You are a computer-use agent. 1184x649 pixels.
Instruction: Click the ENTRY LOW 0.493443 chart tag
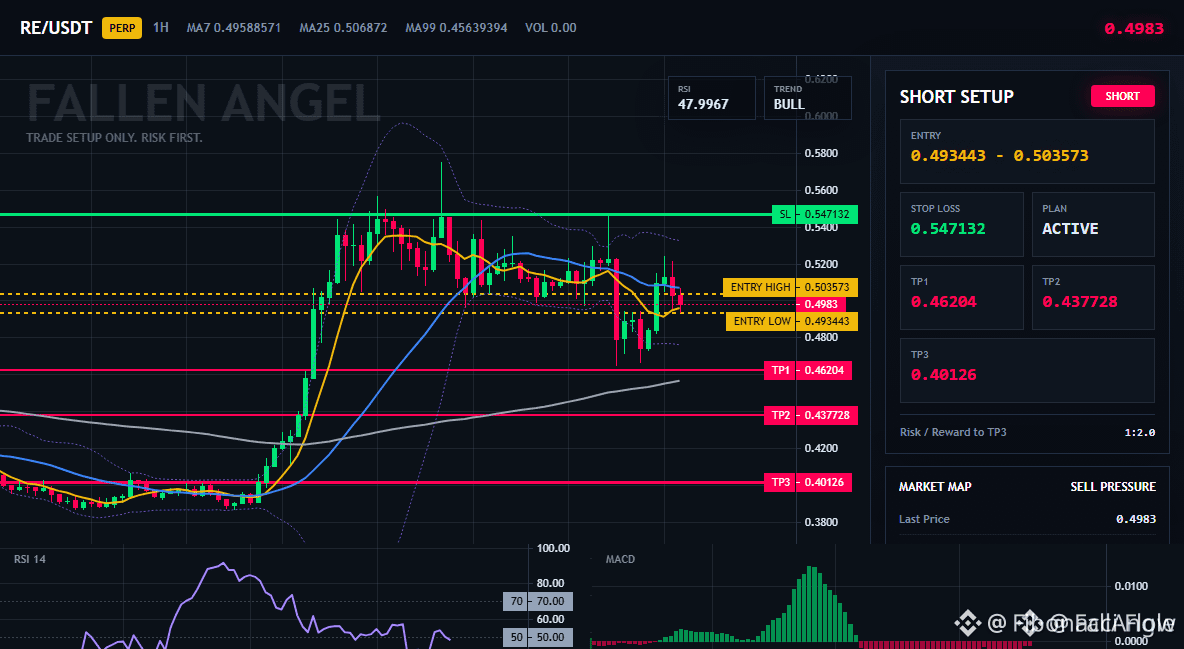(x=792, y=321)
